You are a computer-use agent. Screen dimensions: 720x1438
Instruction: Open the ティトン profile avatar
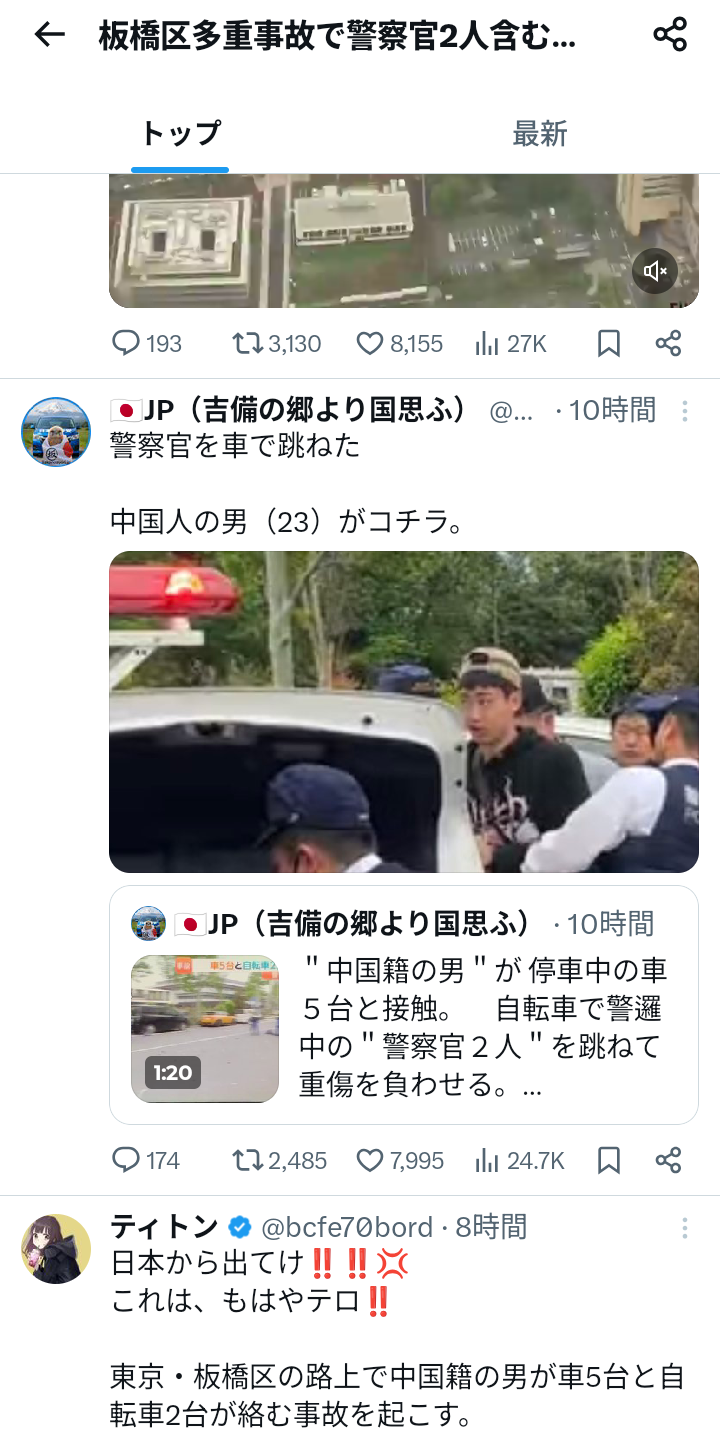click(x=56, y=1249)
